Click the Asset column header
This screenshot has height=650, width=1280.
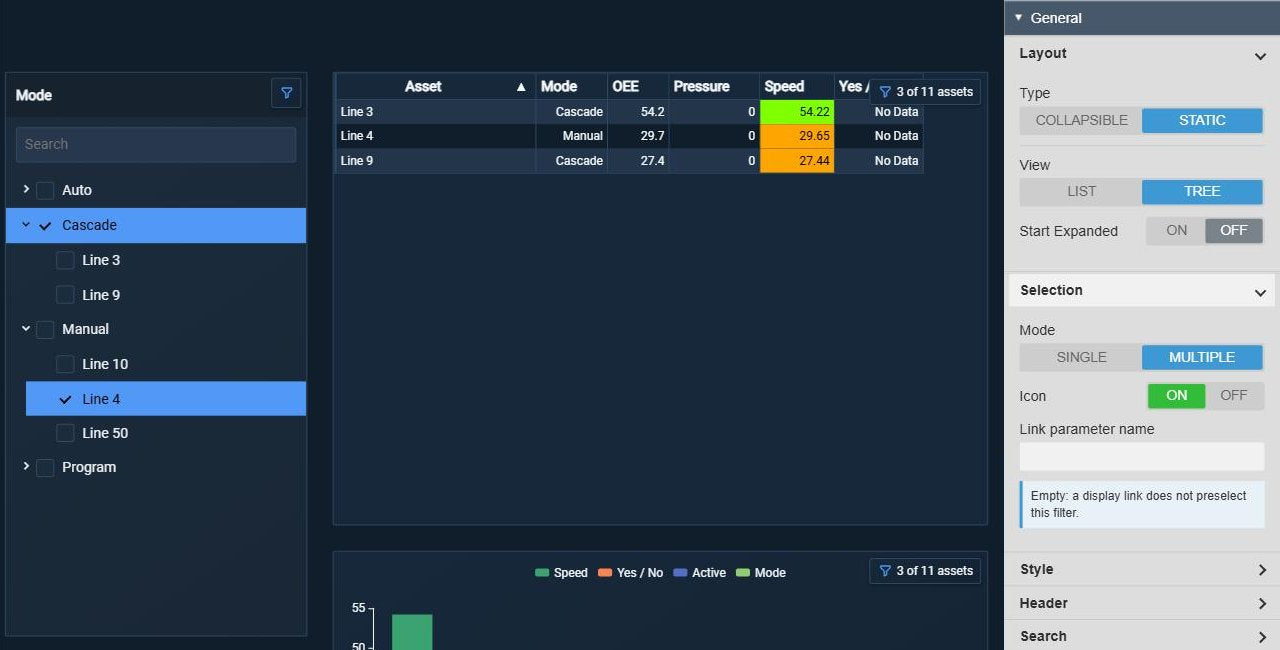coord(435,86)
